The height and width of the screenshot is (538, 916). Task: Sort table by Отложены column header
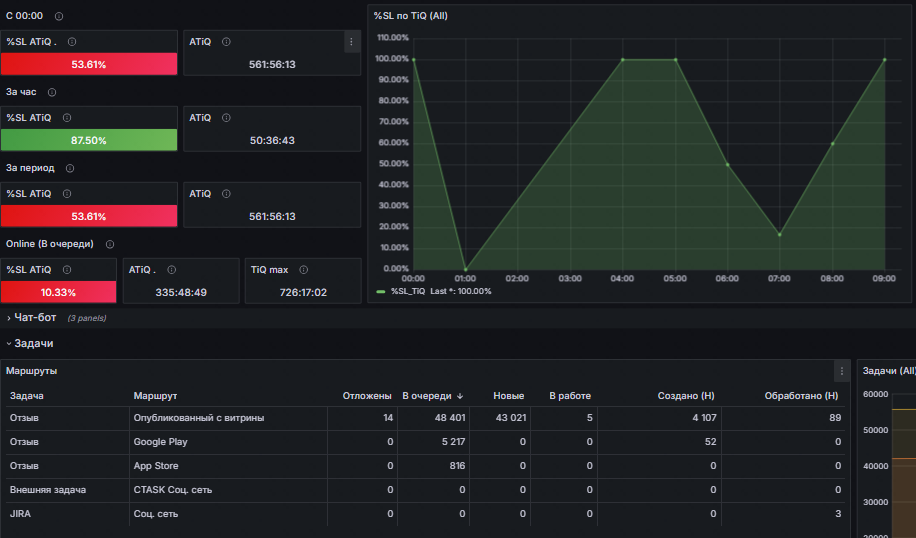[x=367, y=396]
